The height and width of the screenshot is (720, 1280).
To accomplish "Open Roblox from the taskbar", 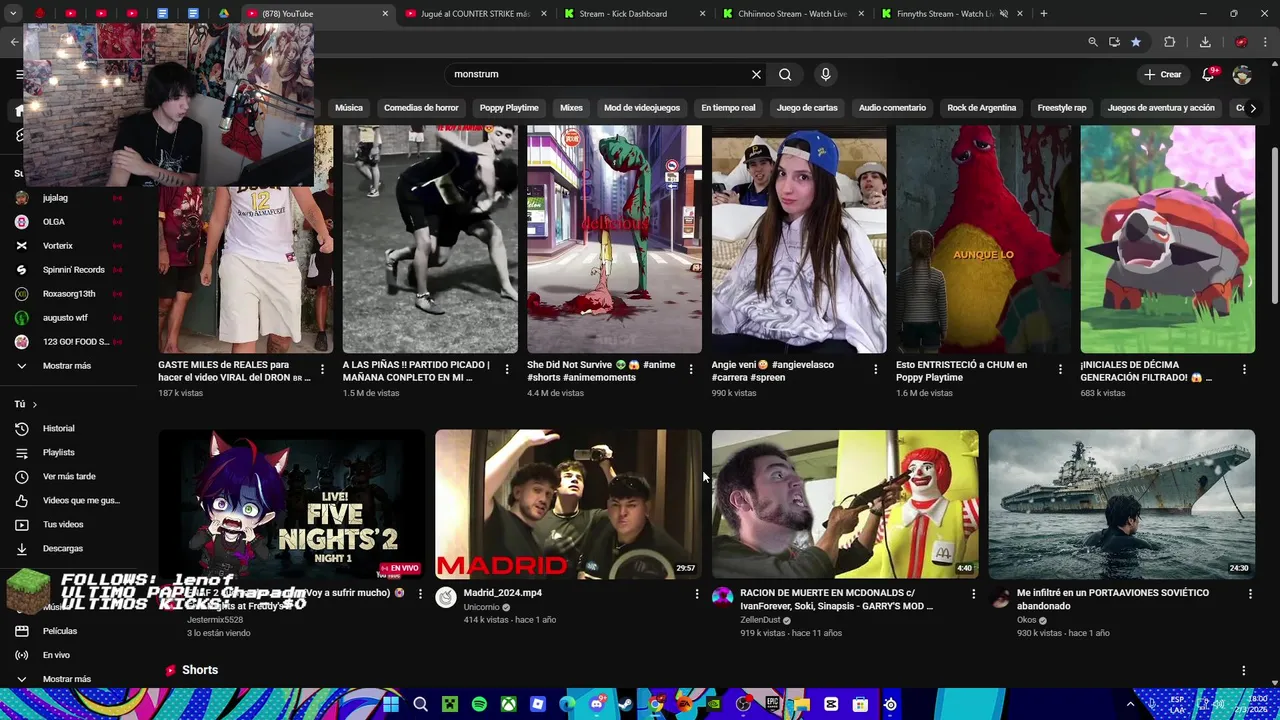I will pyautogui.click(x=538, y=704).
